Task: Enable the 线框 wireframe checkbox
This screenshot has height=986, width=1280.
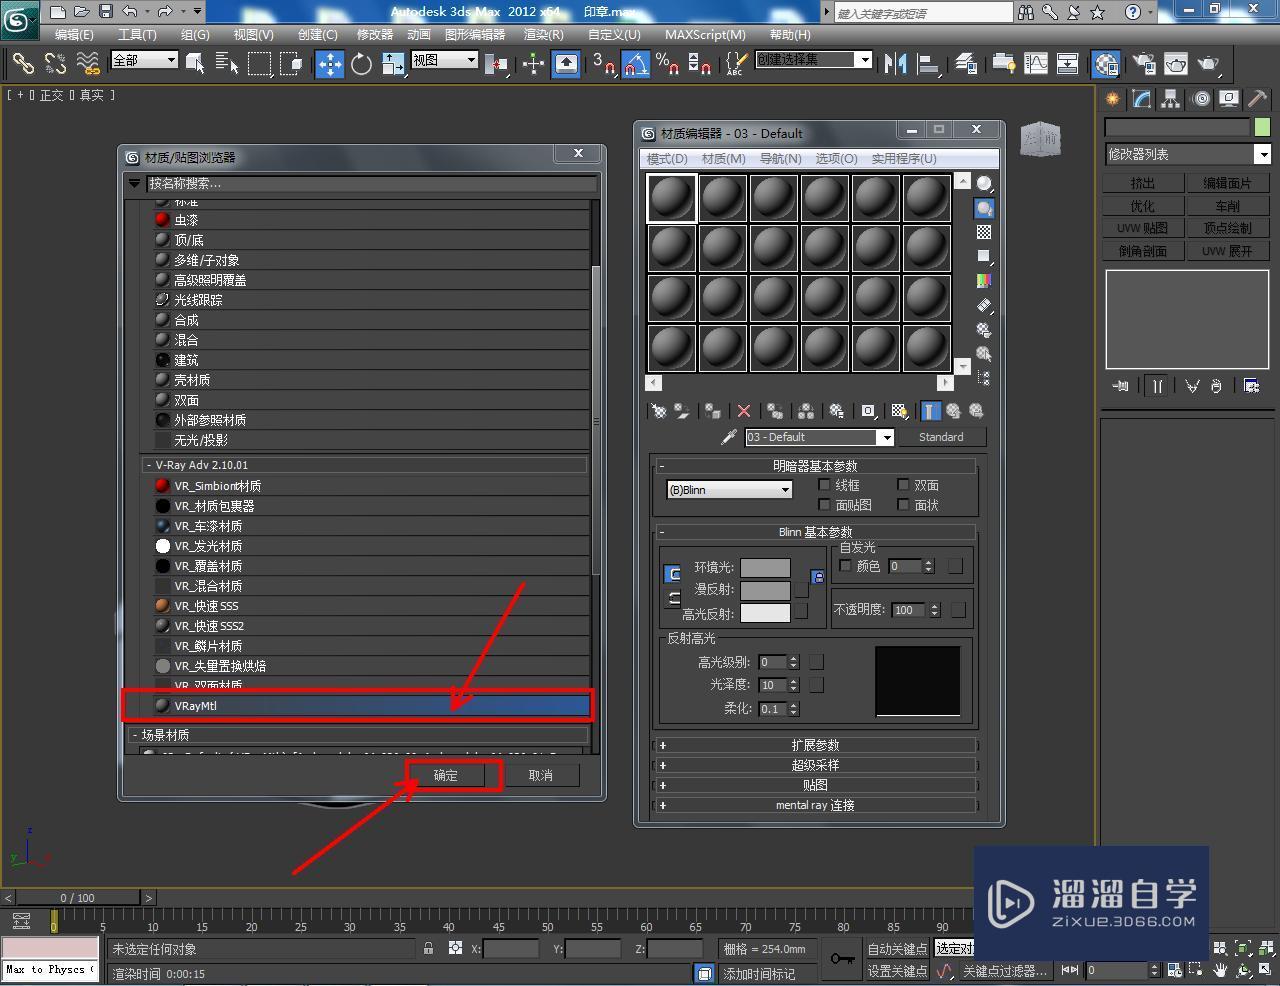Action: 825,484
